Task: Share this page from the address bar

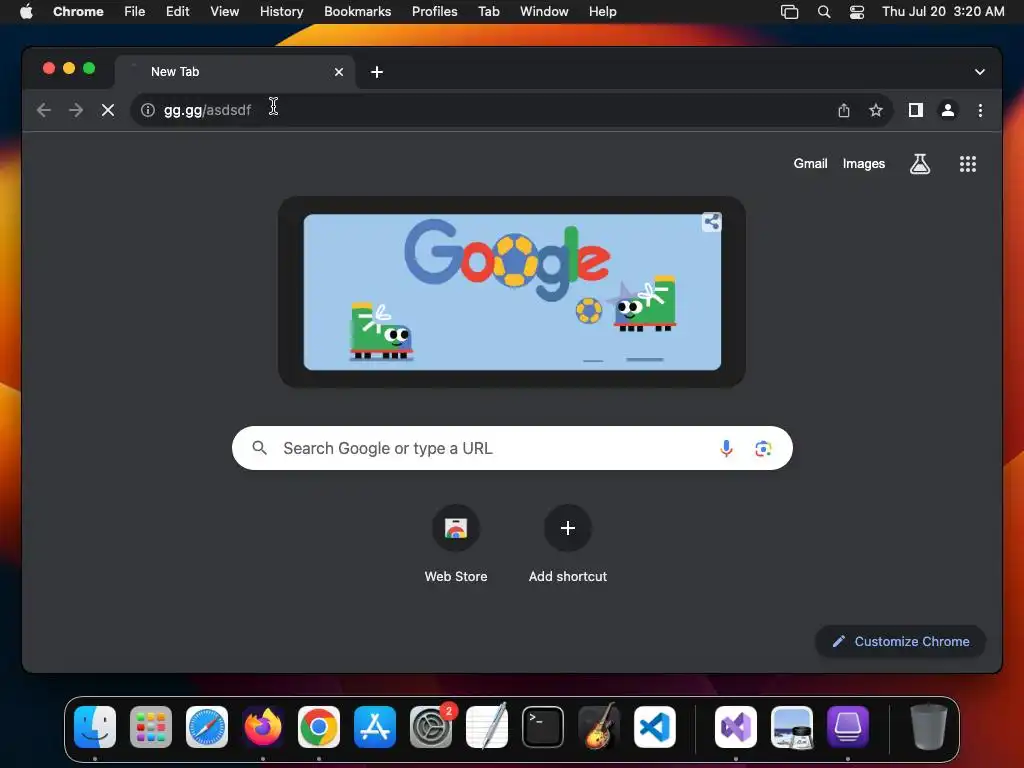Action: pos(844,110)
